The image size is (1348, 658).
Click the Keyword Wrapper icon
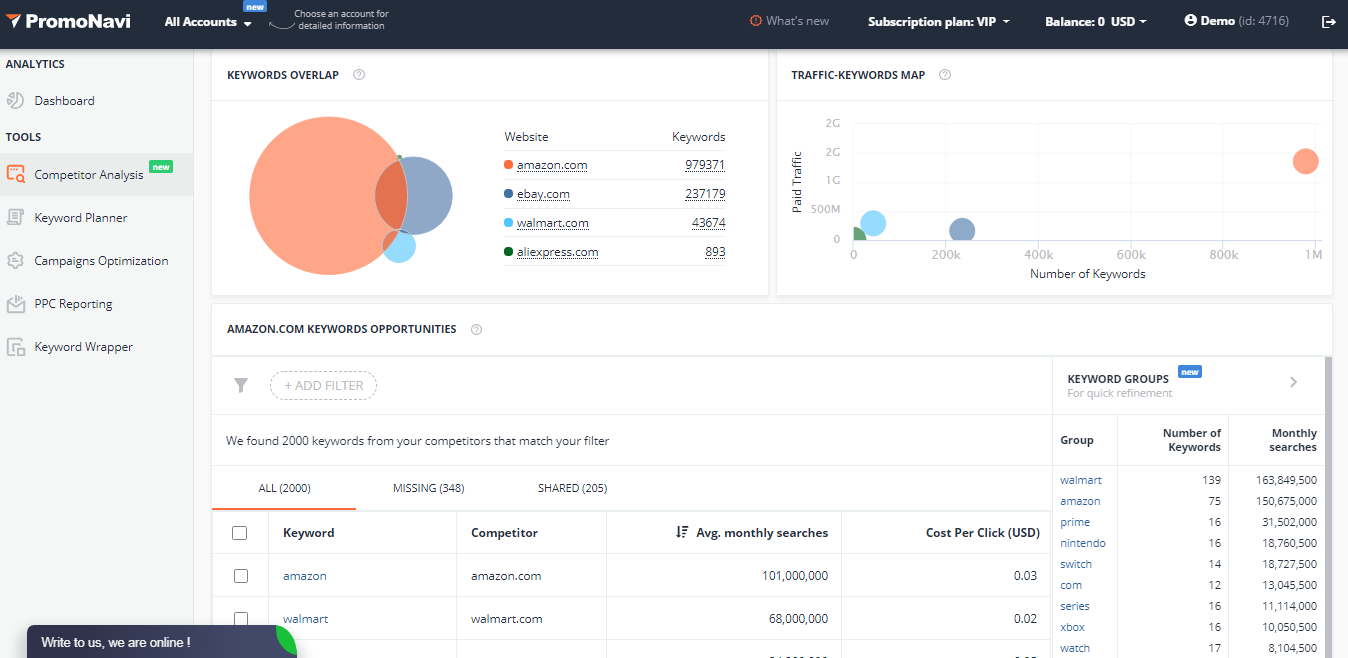click(x=15, y=347)
